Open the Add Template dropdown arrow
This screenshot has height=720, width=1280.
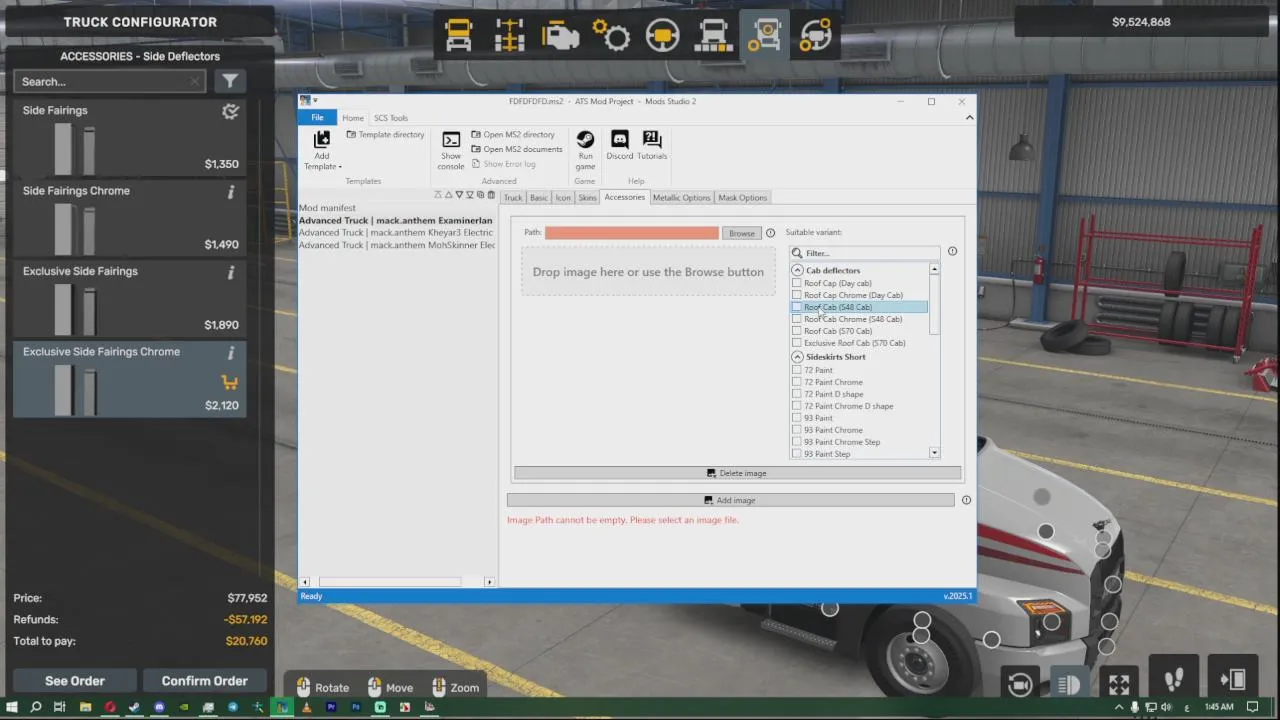pos(340,167)
